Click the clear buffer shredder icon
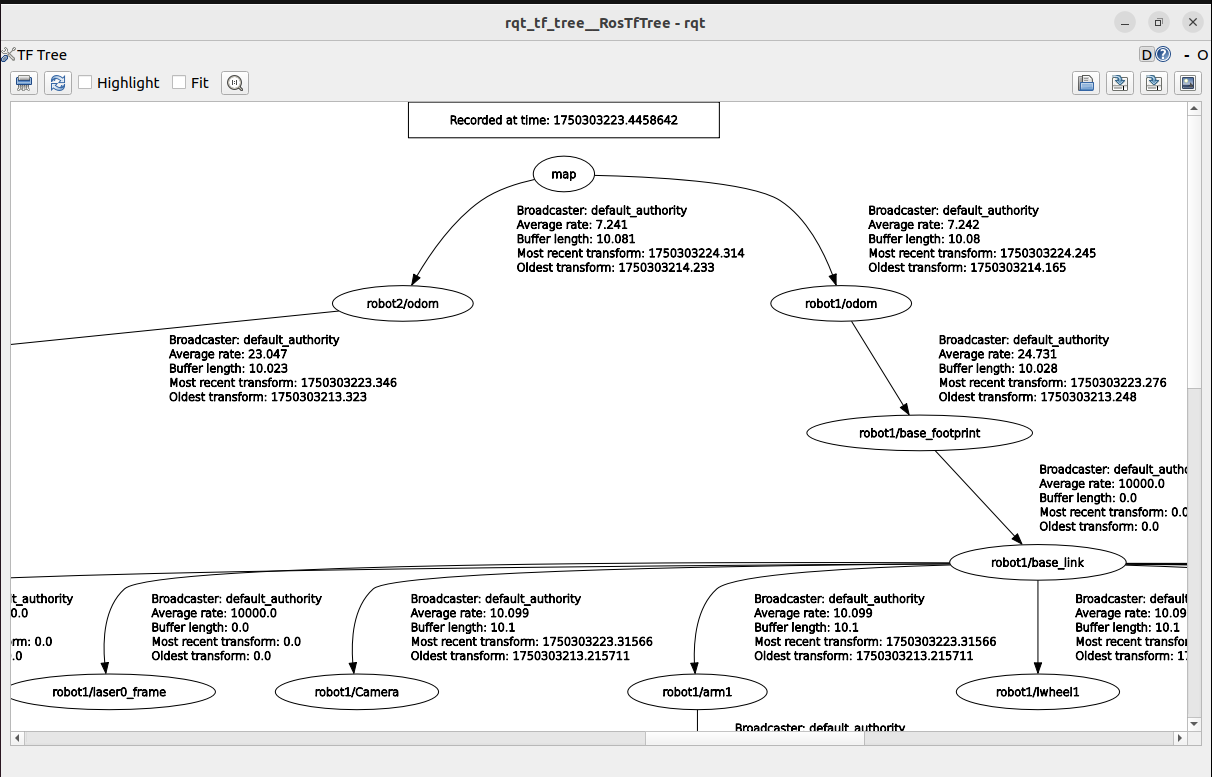 [x=25, y=83]
